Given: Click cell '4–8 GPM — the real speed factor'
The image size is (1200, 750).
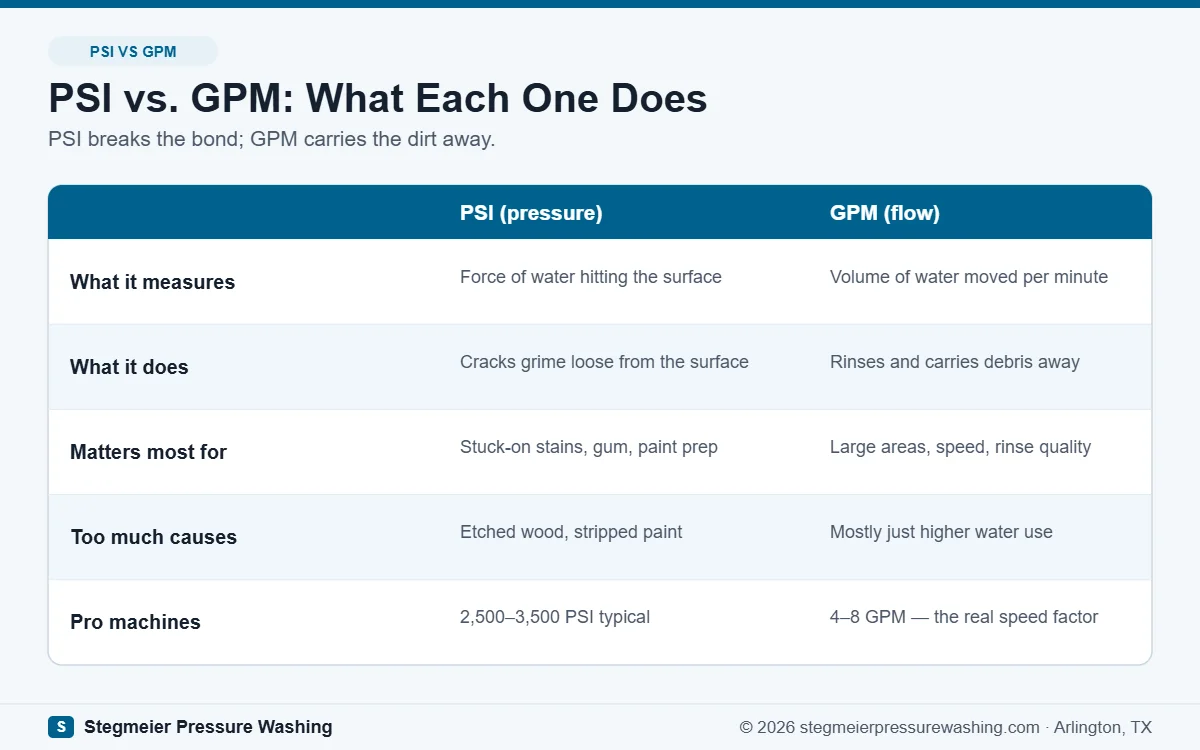Looking at the screenshot, I should [964, 617].
